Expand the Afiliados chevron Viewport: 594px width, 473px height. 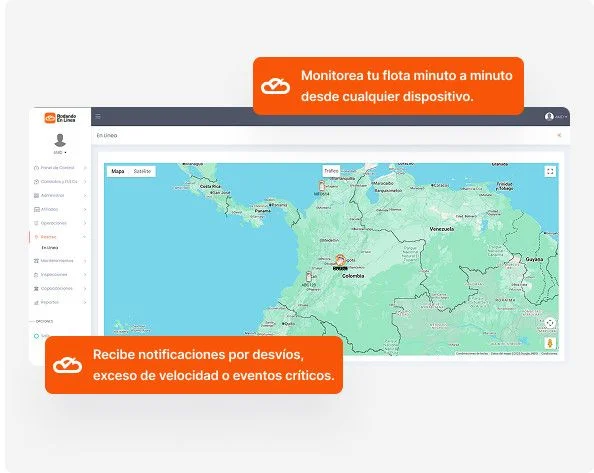click(x=85, y=209)
